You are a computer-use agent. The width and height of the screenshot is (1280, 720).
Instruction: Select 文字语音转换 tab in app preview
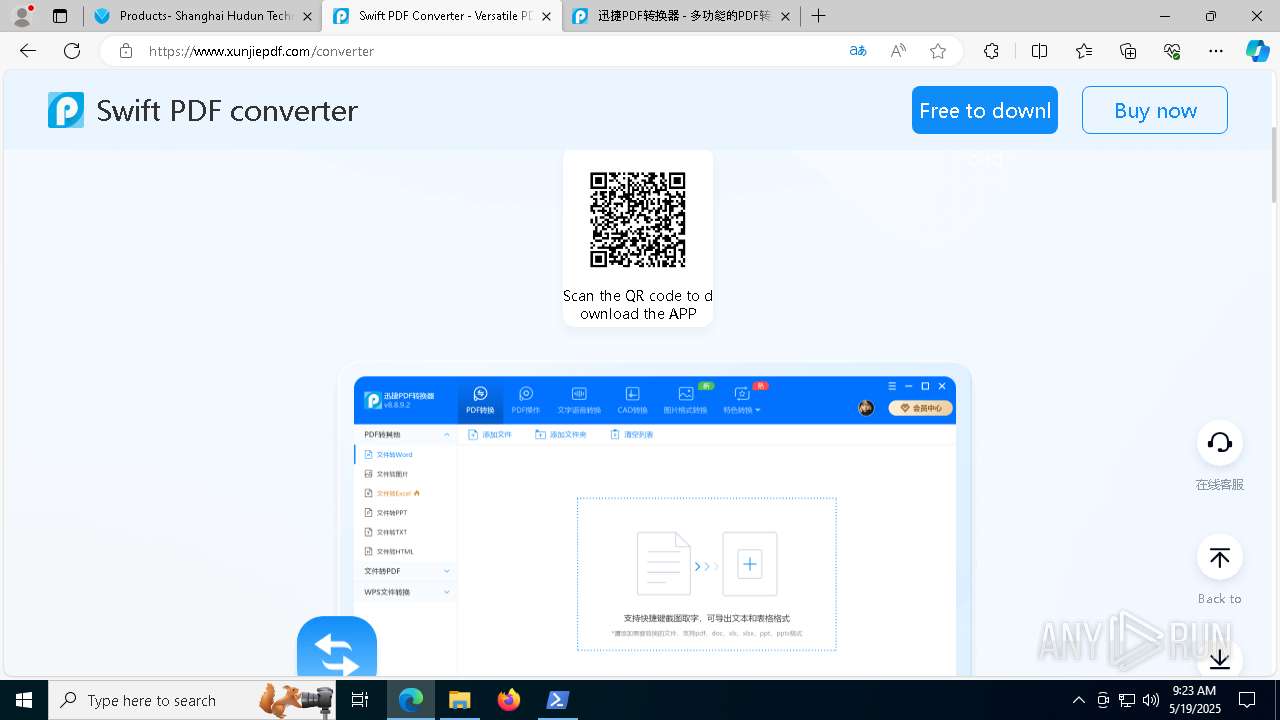[579, 400]
